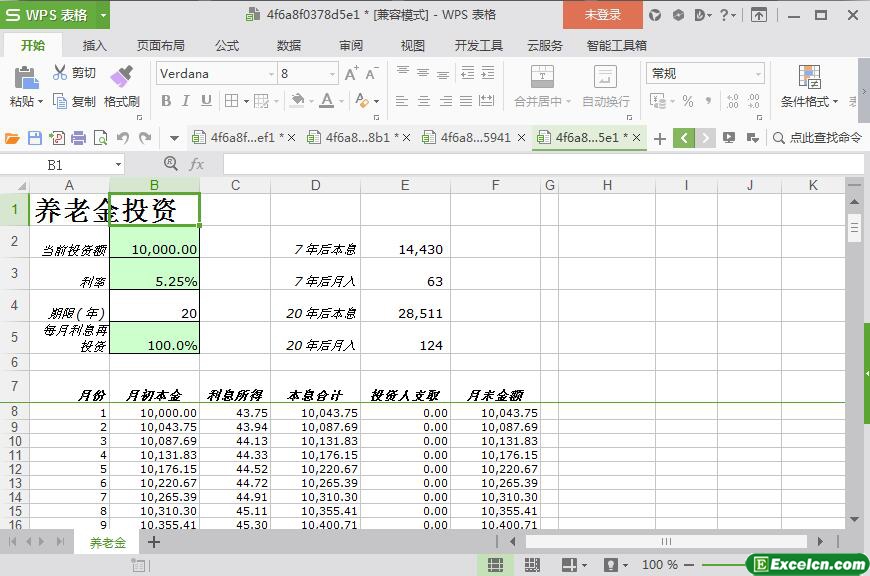Click the Cut scissors icon
Image resolution: width=870 pixels, height=576 pixels.
click(x=61, y=73)
